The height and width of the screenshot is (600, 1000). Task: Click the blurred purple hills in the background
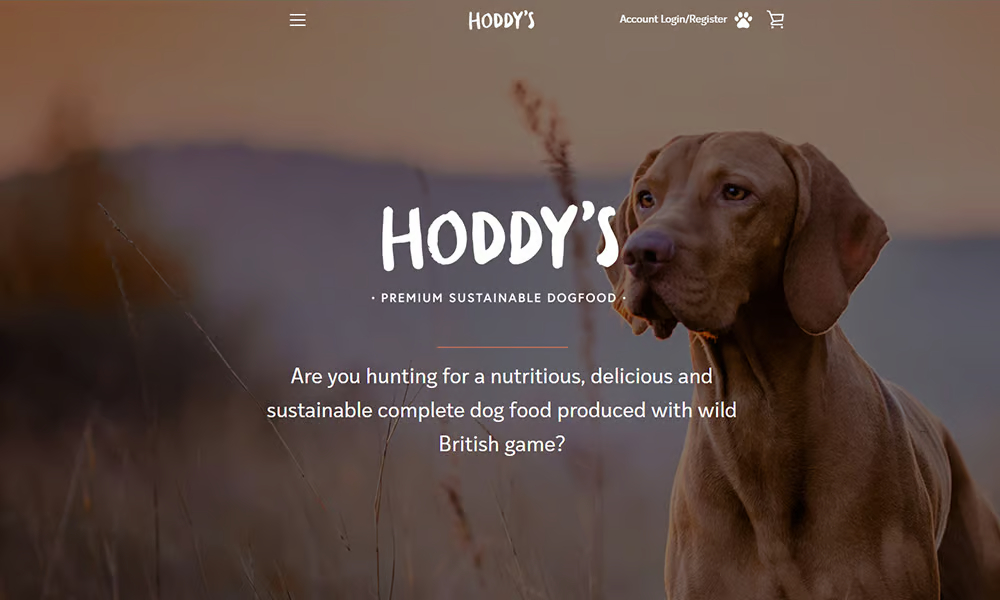point(306,191)
